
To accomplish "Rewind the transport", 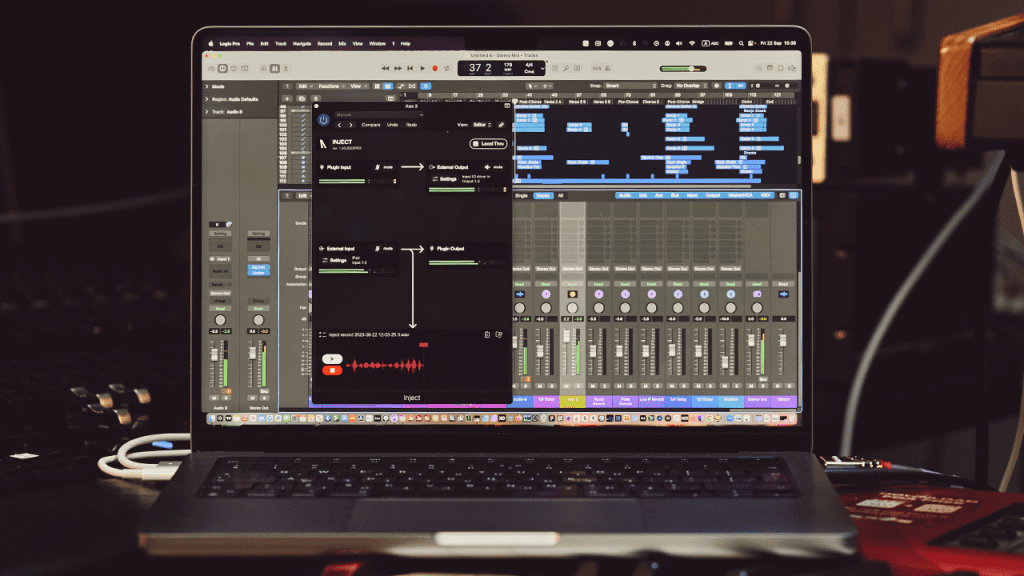I will (385, 68).
